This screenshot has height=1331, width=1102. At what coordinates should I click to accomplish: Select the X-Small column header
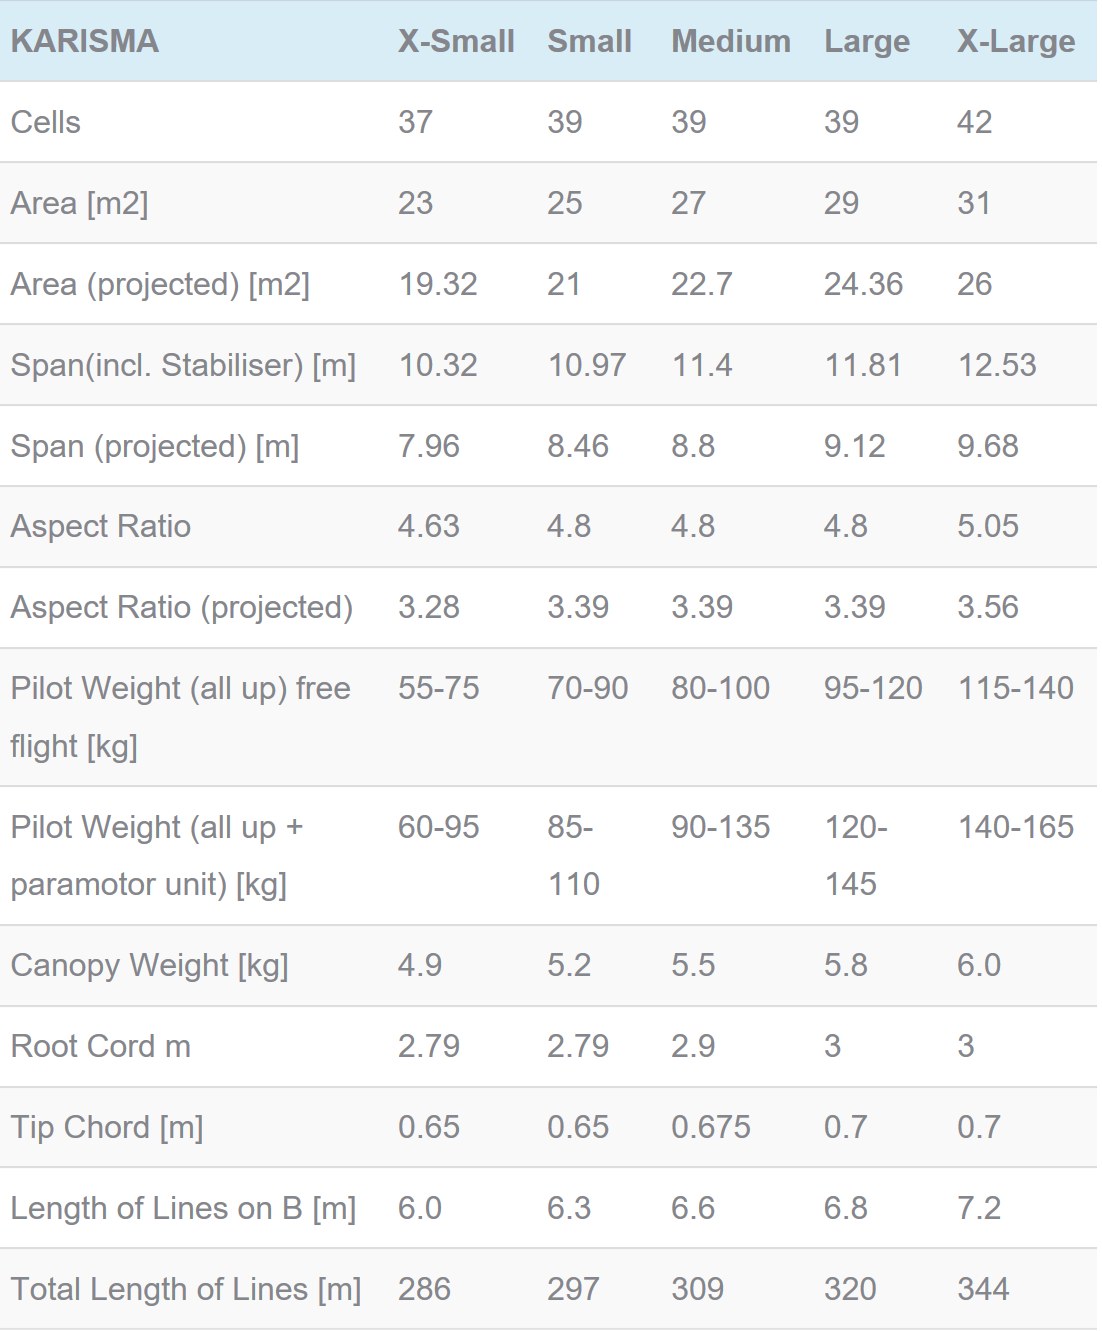[x=456, y=41]
